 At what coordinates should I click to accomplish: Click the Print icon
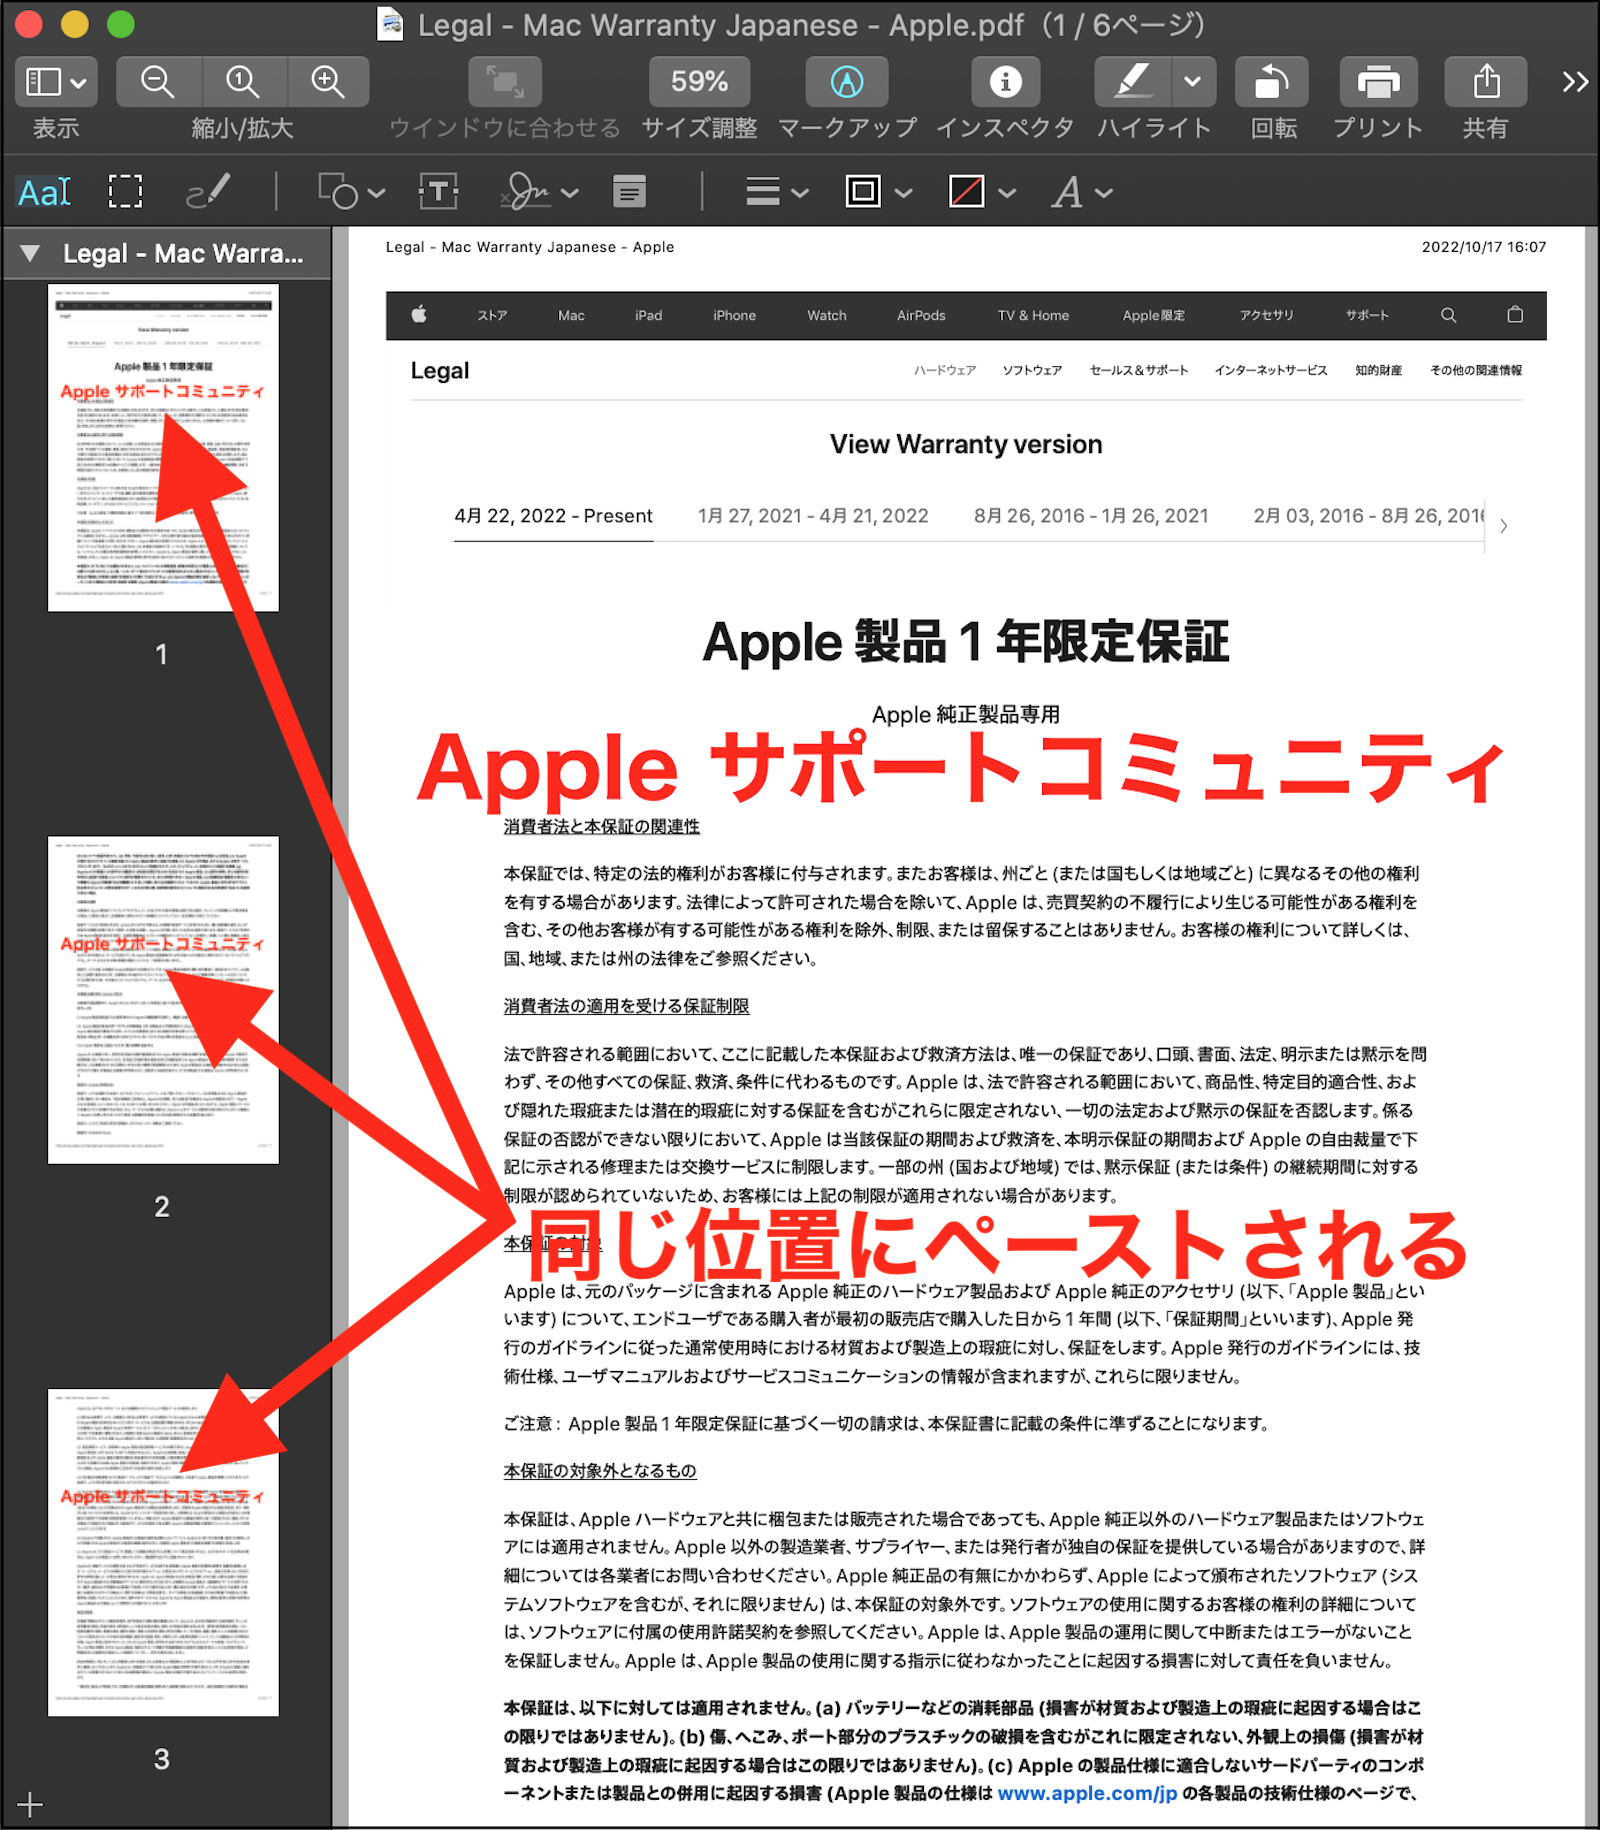(x=1378, y=82)
